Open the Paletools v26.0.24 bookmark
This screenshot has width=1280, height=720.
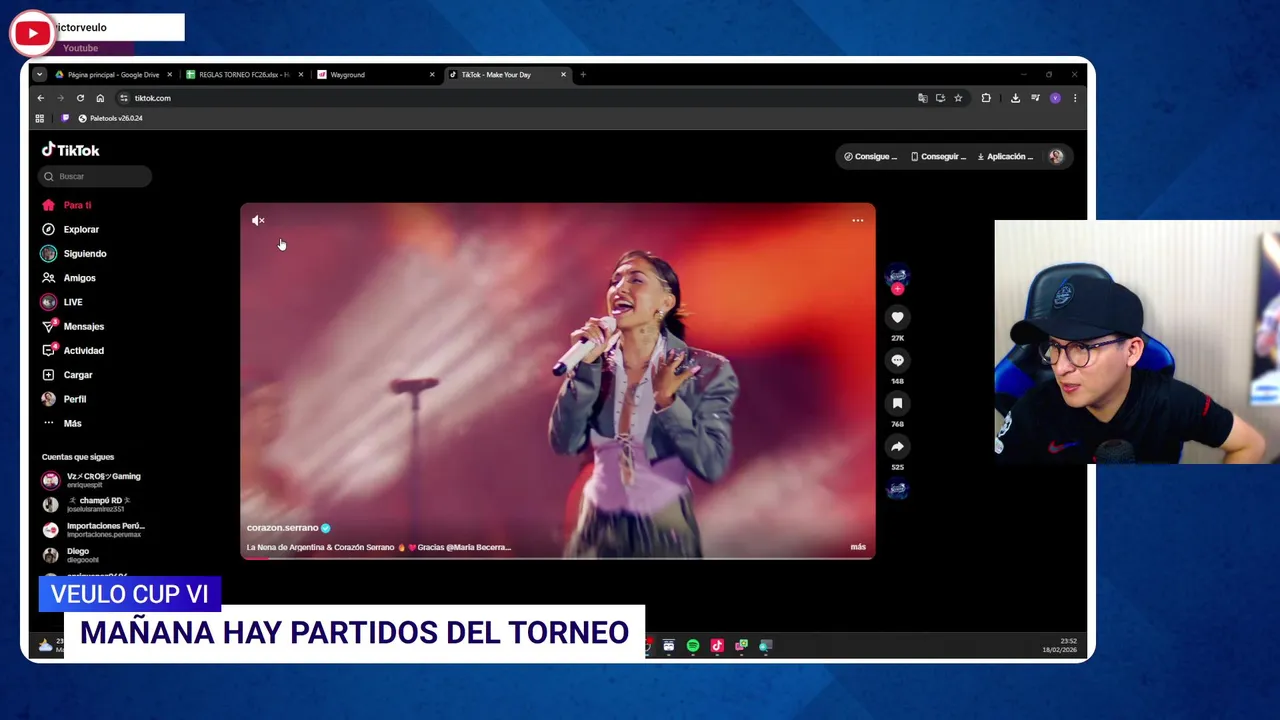(x=111, y=118)
